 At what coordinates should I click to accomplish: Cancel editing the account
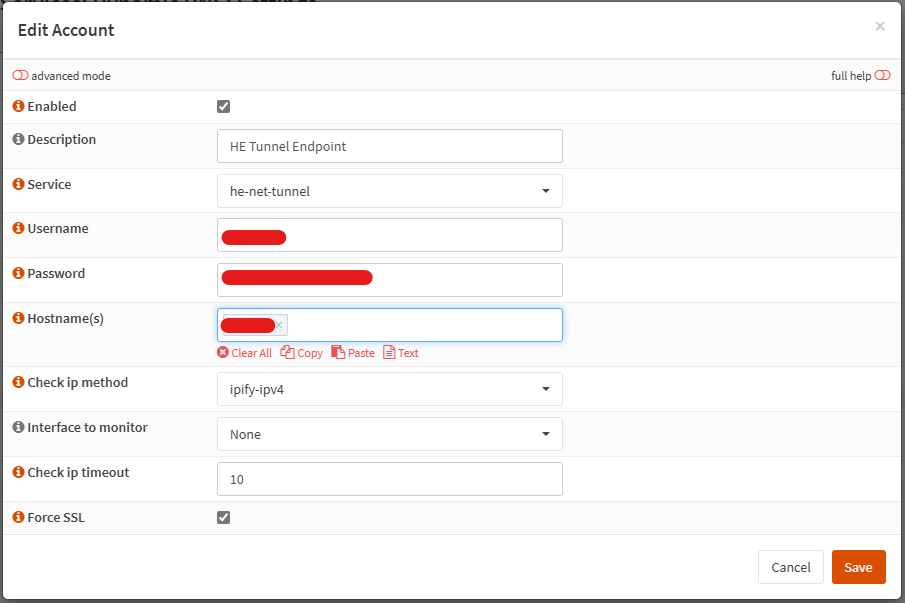[x=790, y=567]
